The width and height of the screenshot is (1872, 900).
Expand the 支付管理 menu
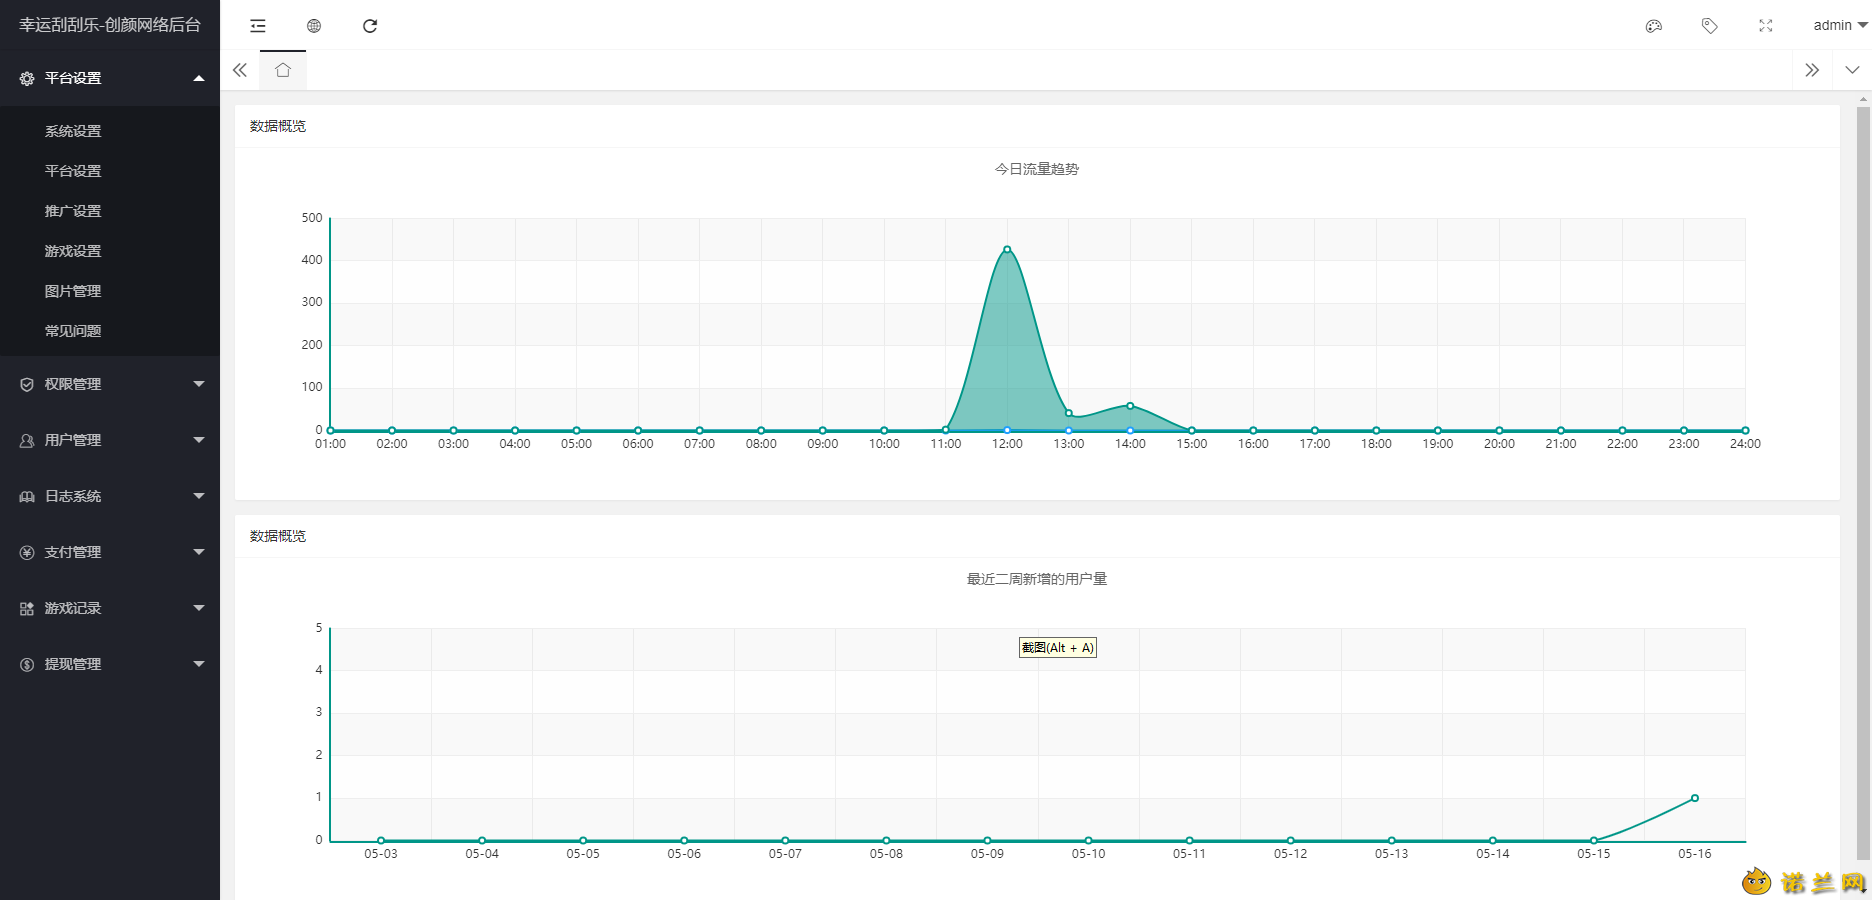[110, 552]
